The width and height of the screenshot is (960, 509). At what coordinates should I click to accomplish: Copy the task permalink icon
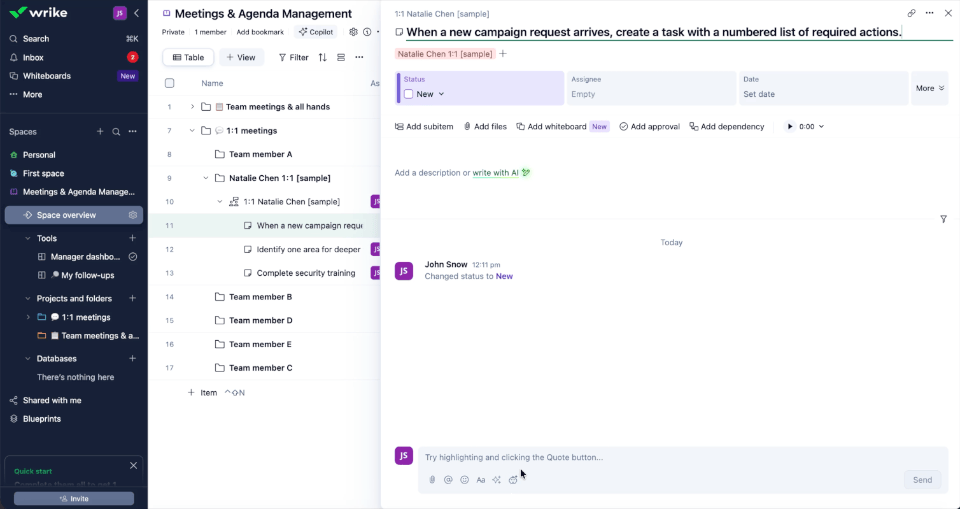(x=912, y=13)
